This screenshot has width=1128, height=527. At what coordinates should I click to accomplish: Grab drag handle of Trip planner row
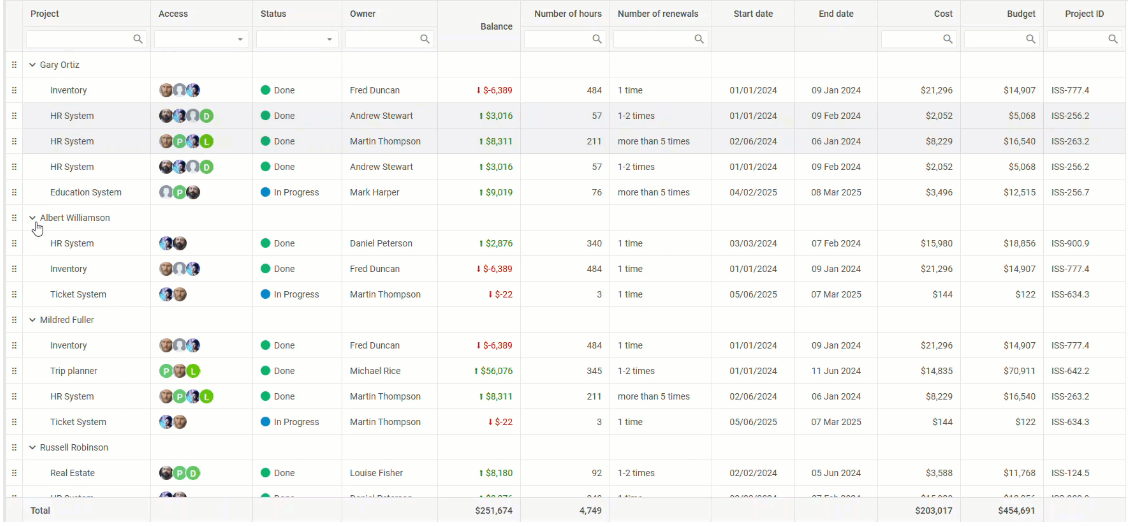[14, 371]
